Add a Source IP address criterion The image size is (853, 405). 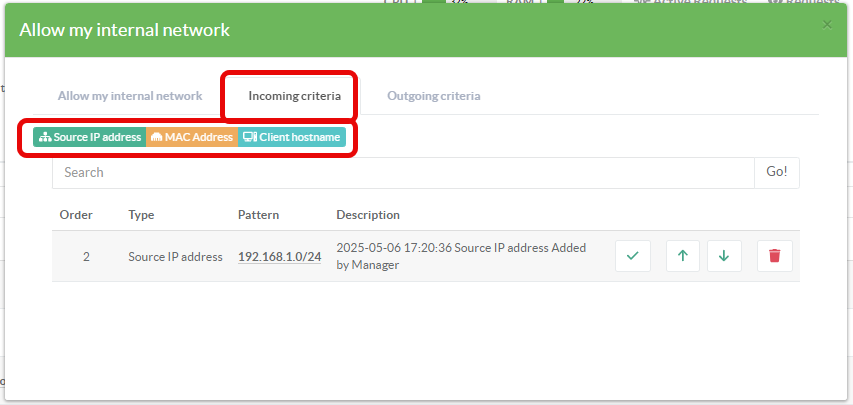pyautogui.click(x=90, y=137)
